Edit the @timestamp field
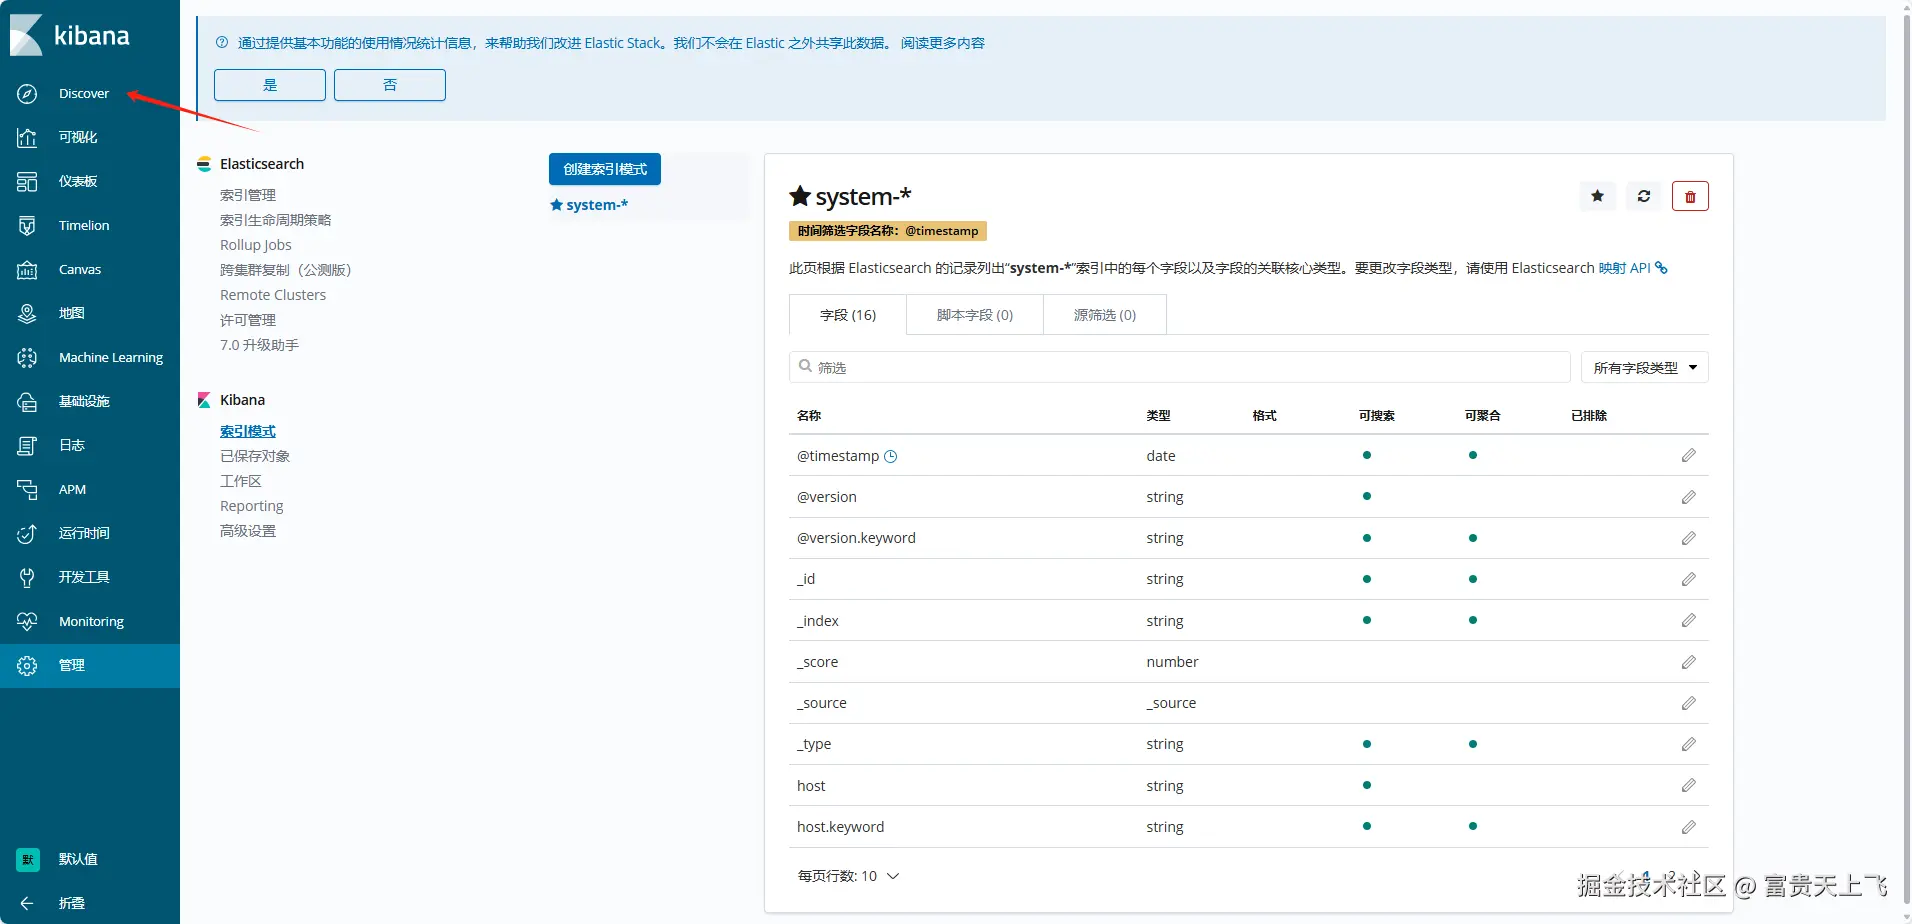The image size is (1912, 924). tap(1689, 456)
